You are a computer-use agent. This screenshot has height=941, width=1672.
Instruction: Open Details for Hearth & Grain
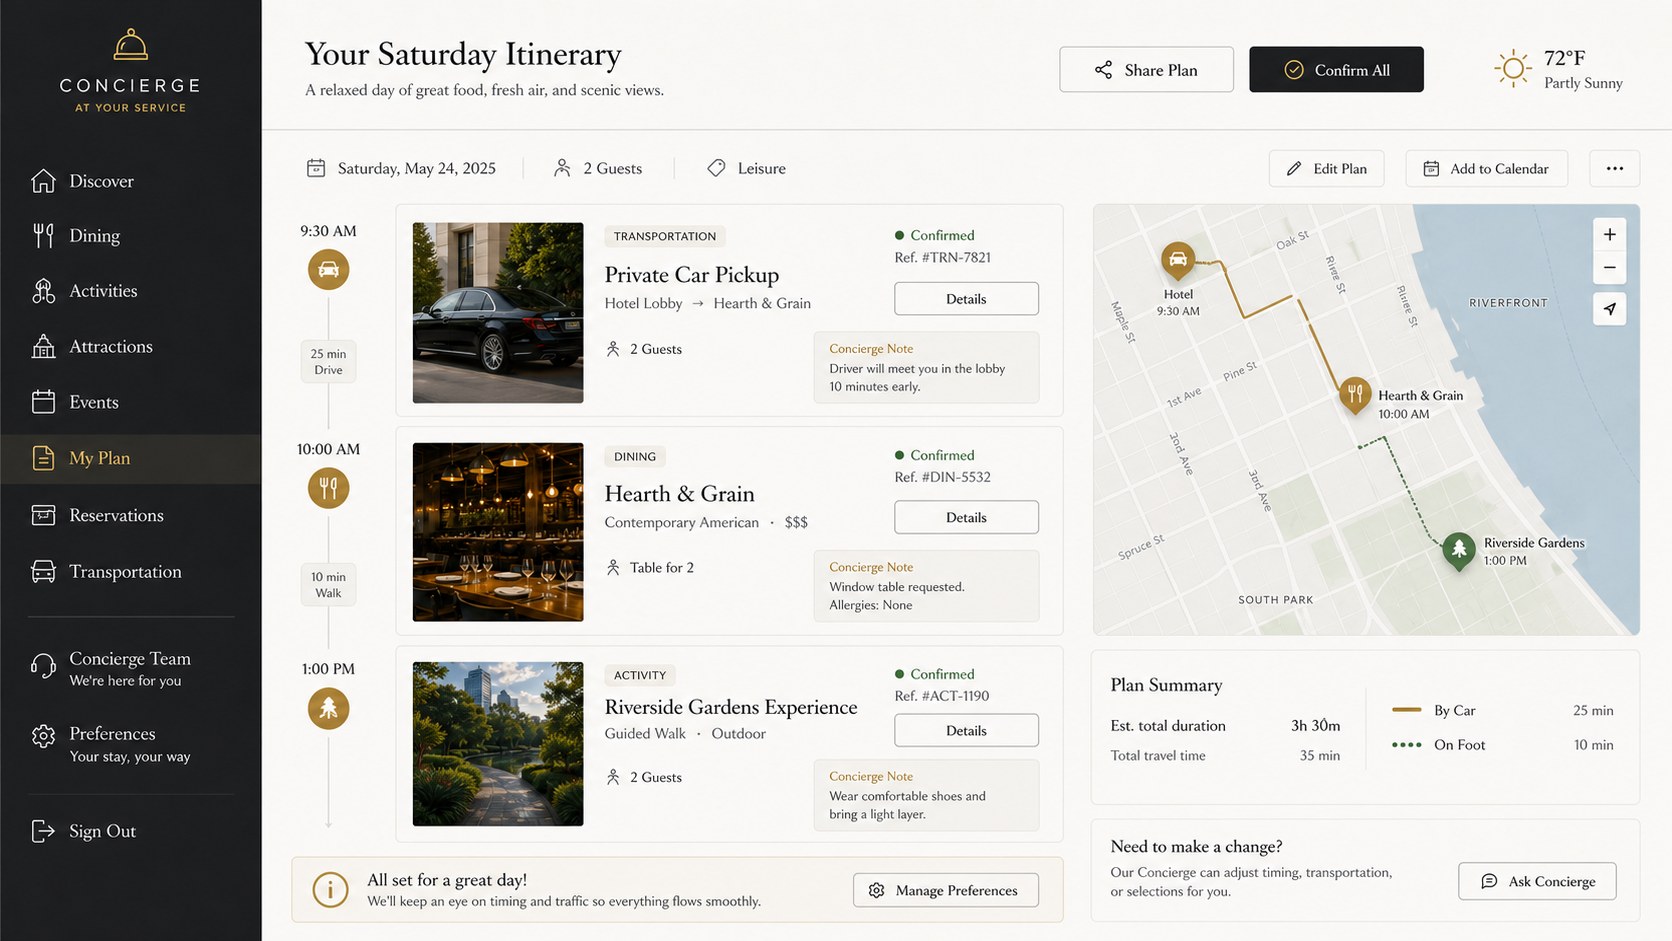tap(966, 517)
